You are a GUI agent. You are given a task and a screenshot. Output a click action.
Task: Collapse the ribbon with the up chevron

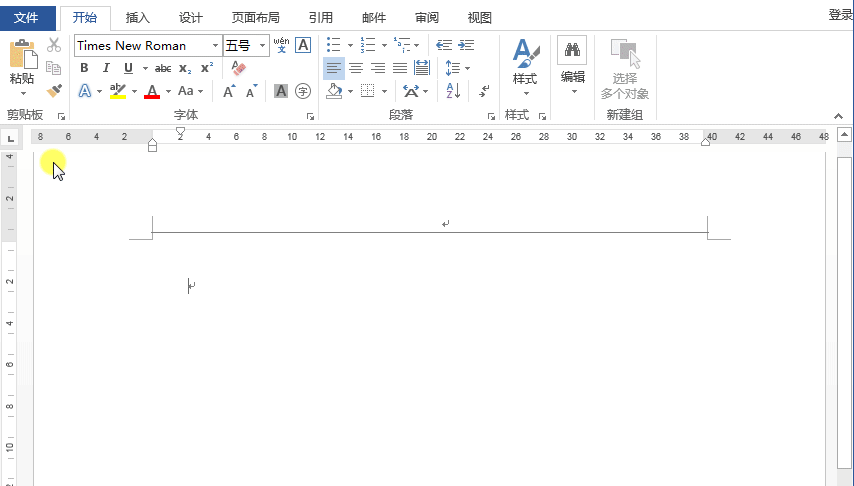838,116
